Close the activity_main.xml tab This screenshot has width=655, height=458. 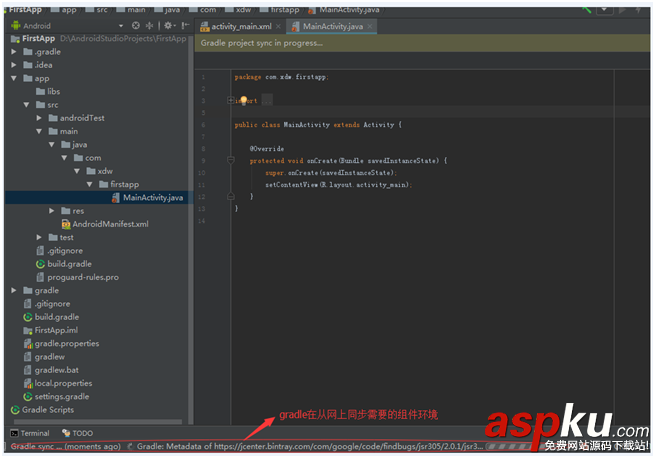[x=278, y=26]
